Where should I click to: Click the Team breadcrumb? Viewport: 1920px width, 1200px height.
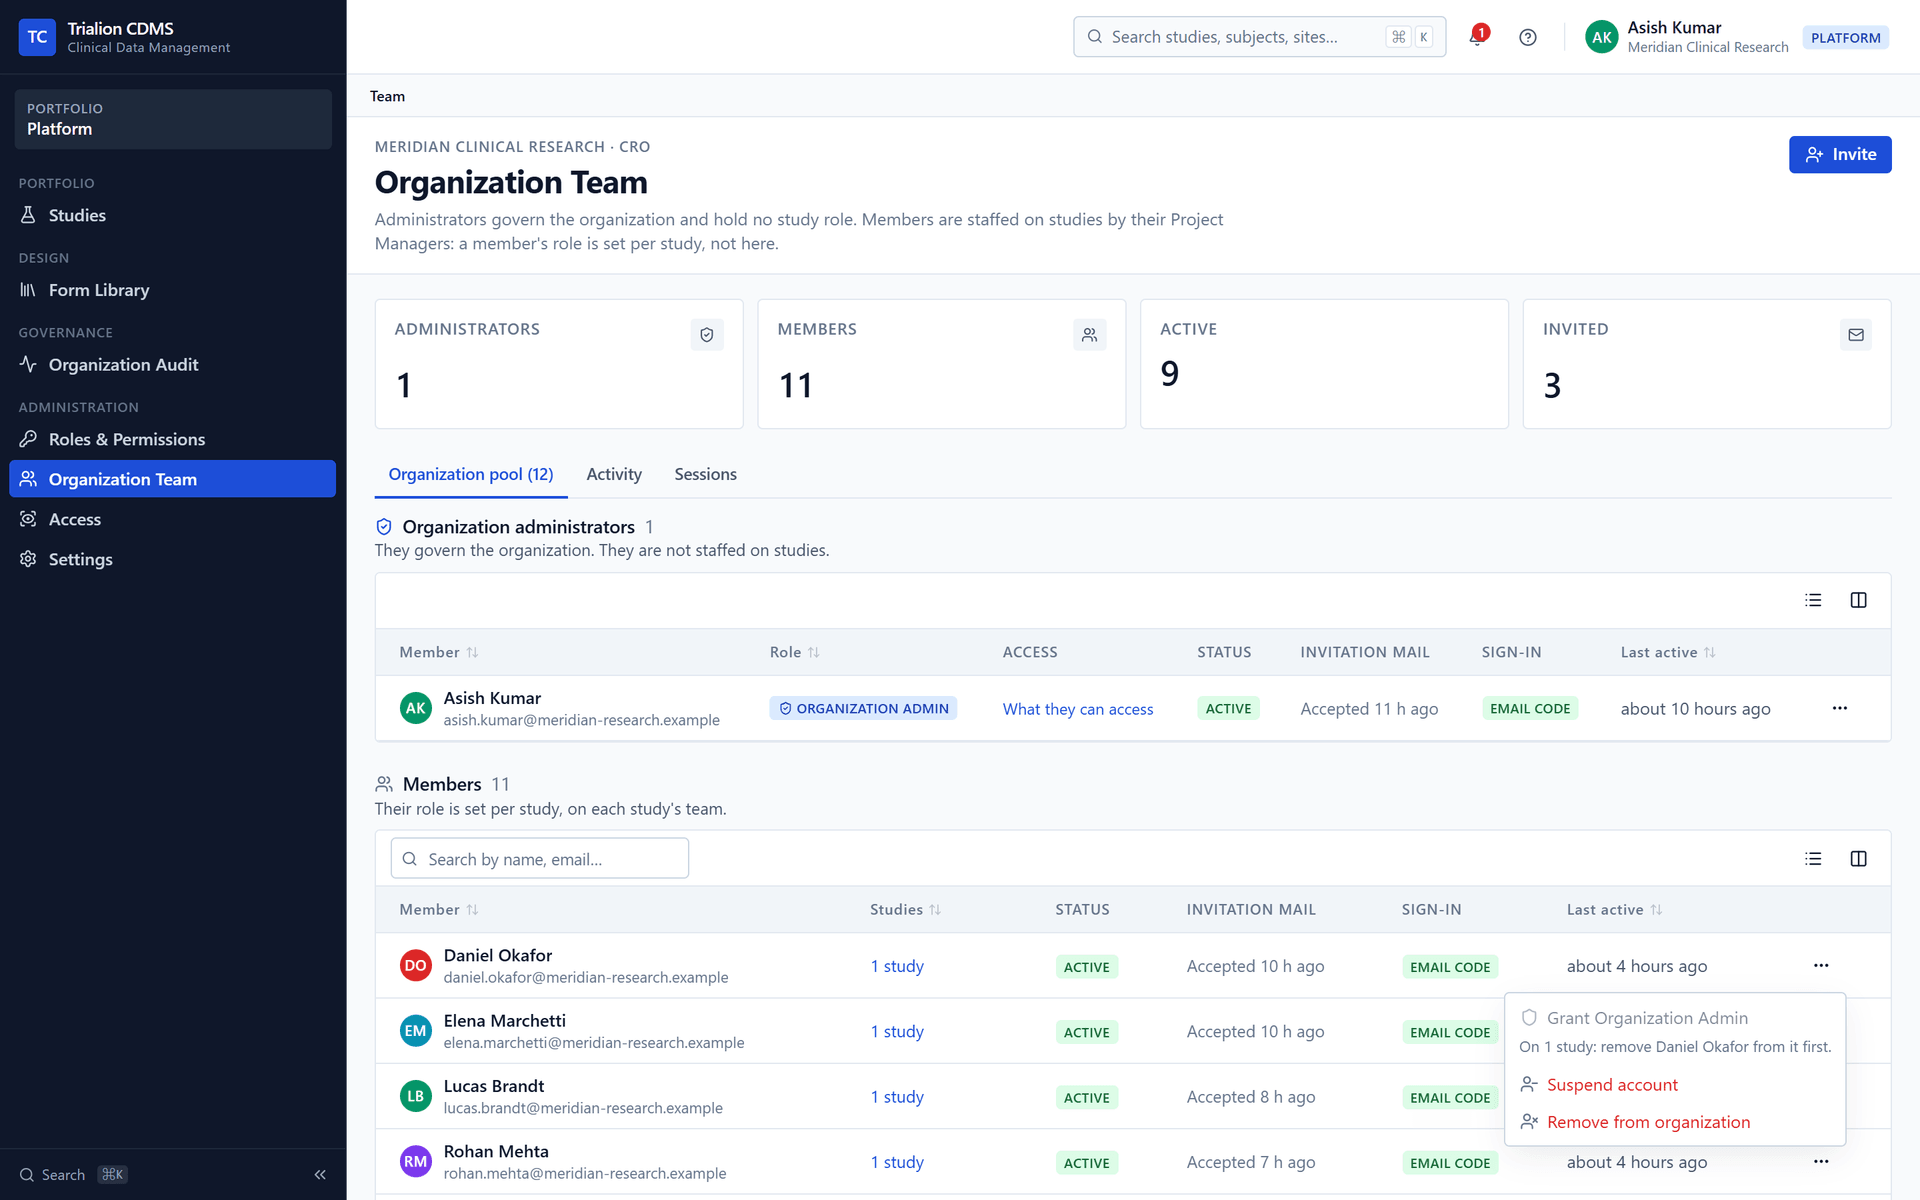pos(387,96)
